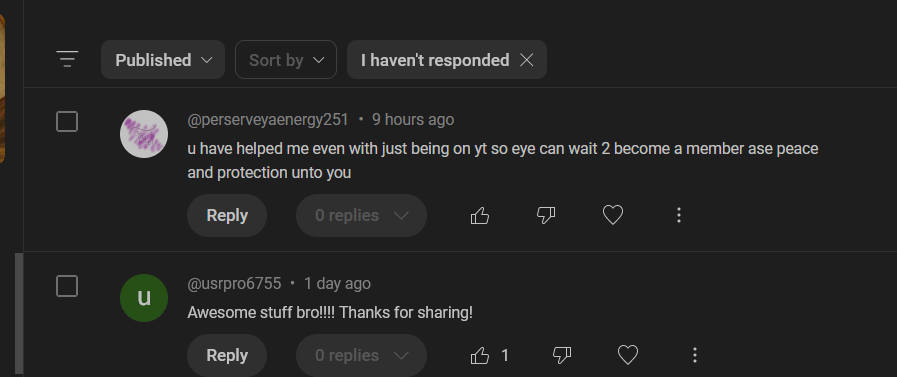Screen dimensions: 897x377
Task: Select the @perserveyaenergy251 comment checkbox
Action: click(x=67, y=121)
